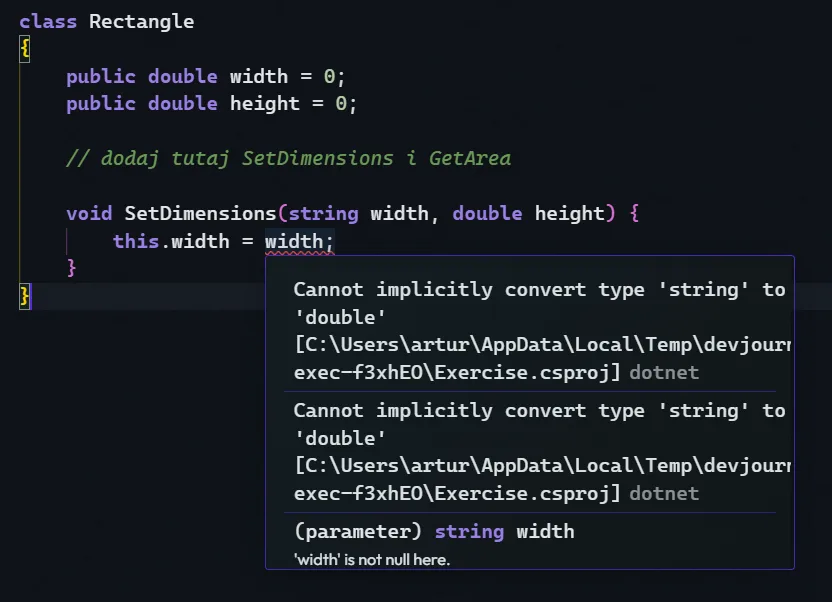
Task: Click the second 'Cannot implicitly convert type' error message
Action: point(539,424)
